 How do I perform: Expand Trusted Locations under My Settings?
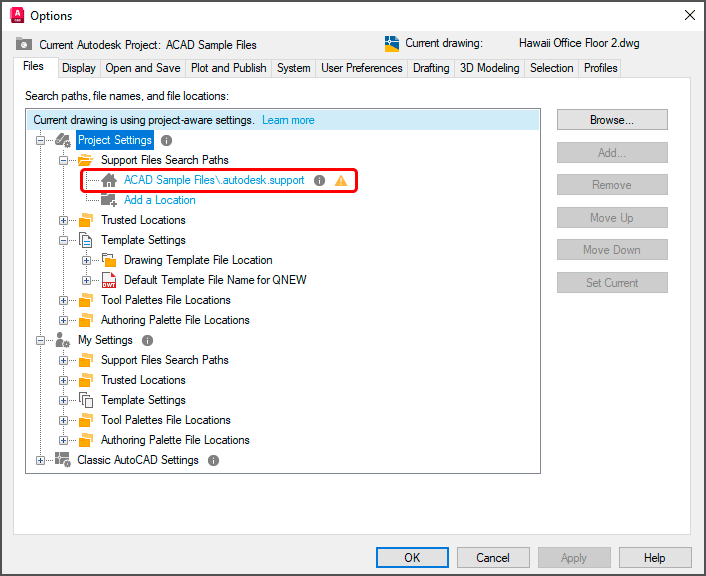(63, 380)
